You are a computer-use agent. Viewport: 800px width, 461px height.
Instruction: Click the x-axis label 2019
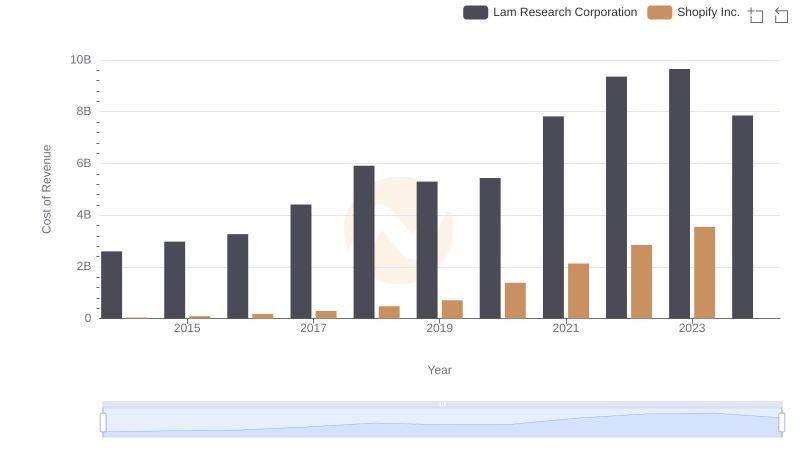click(440, 328)
